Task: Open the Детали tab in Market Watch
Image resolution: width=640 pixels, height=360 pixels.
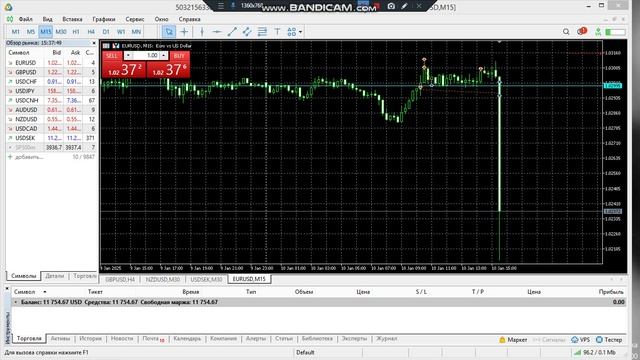Action: pyautogui.click(x=55, y=276)
